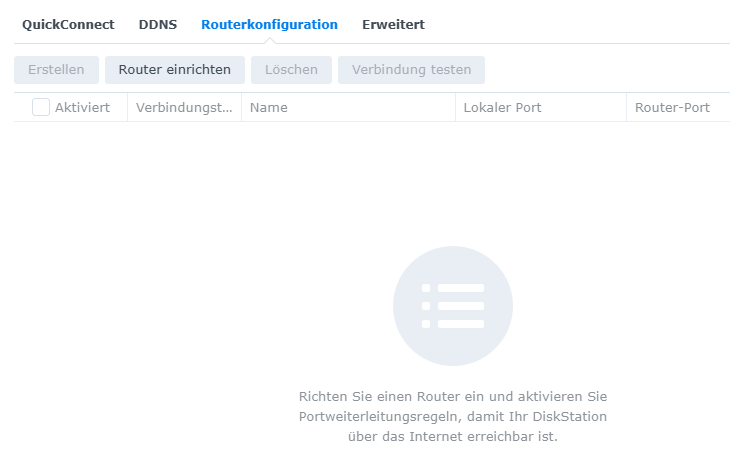Click the empty list placeholder icon
Screen dimensions: 730x474
point(452,306)
